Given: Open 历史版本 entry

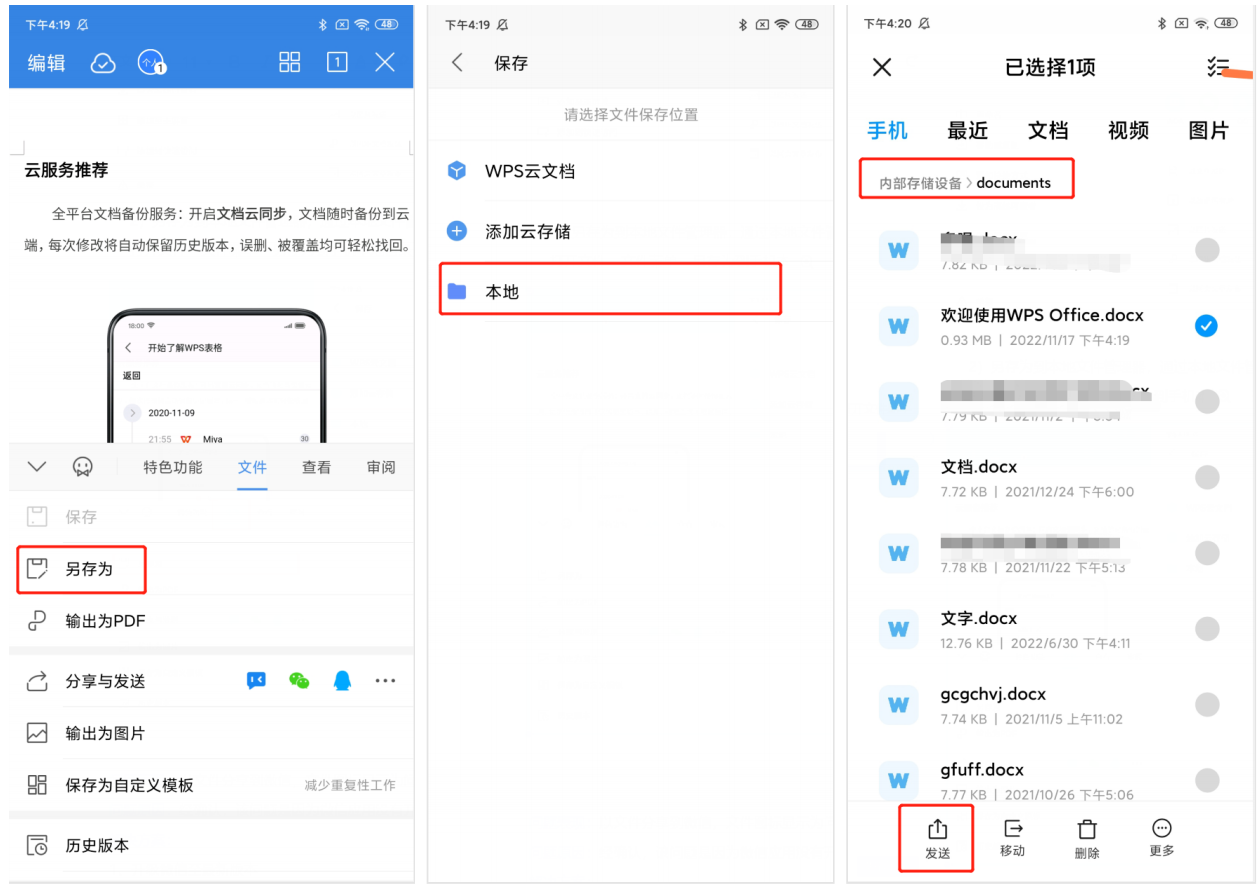Looking at the screenshot, I should [211, 845].
